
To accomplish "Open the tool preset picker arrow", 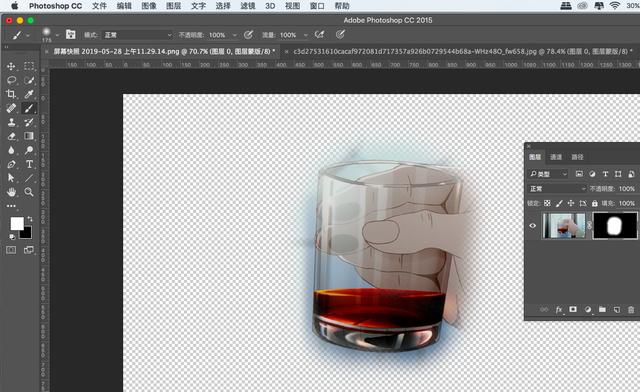I will [x=27, y=36].
